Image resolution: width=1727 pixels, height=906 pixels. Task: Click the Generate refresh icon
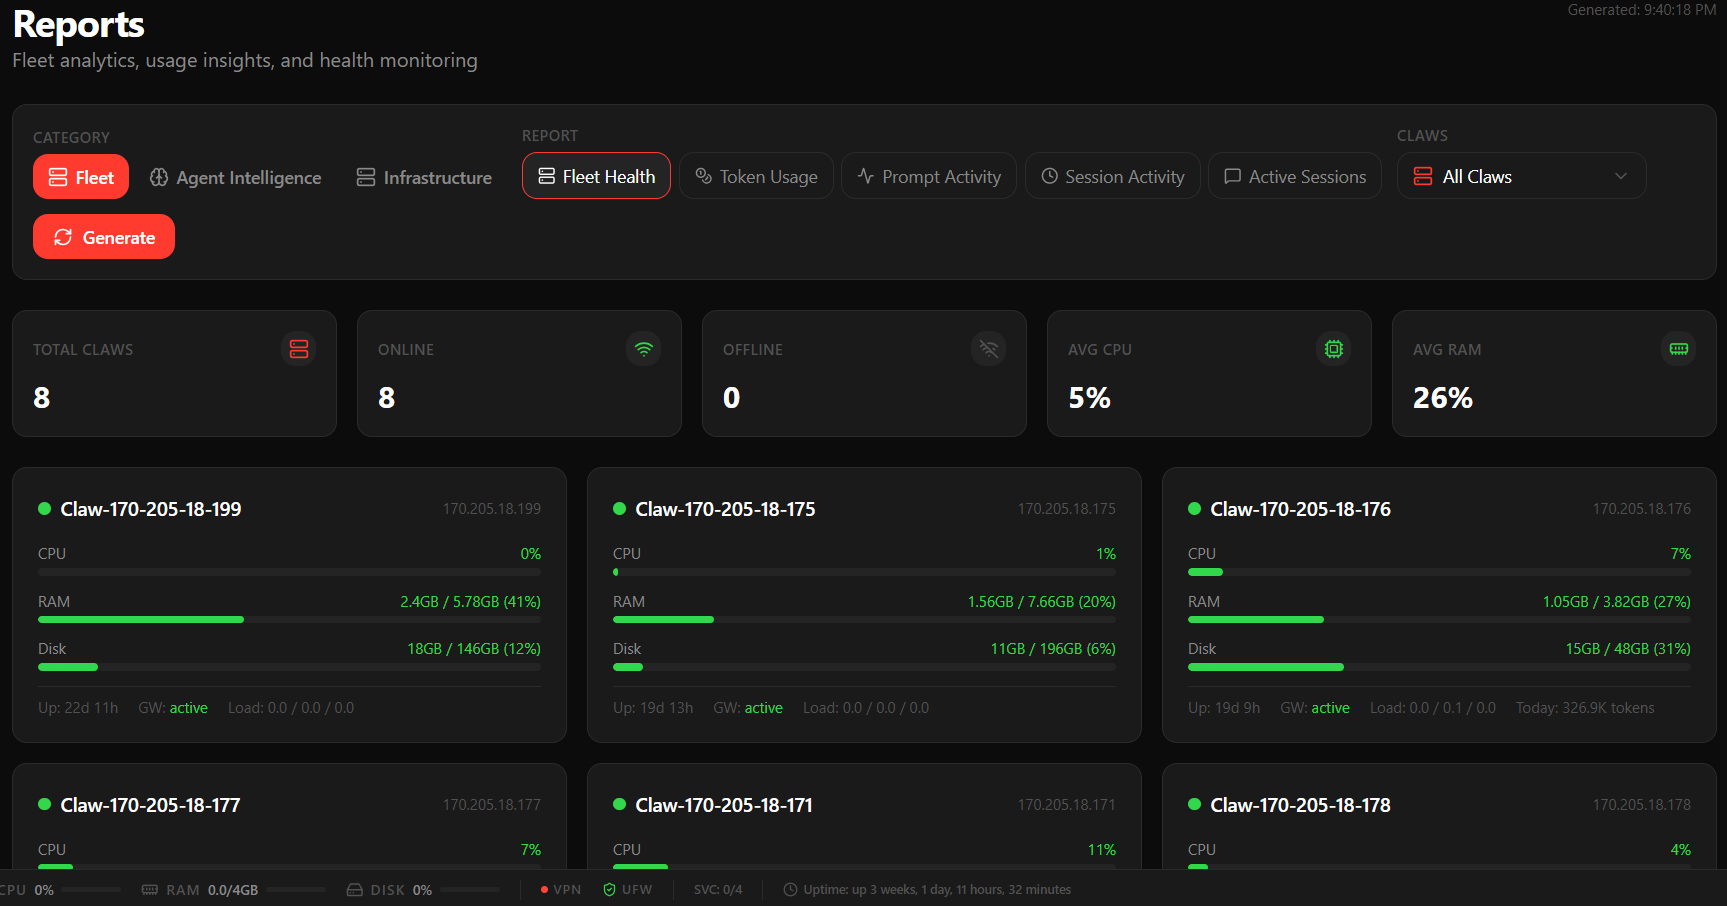click(63, 237)
